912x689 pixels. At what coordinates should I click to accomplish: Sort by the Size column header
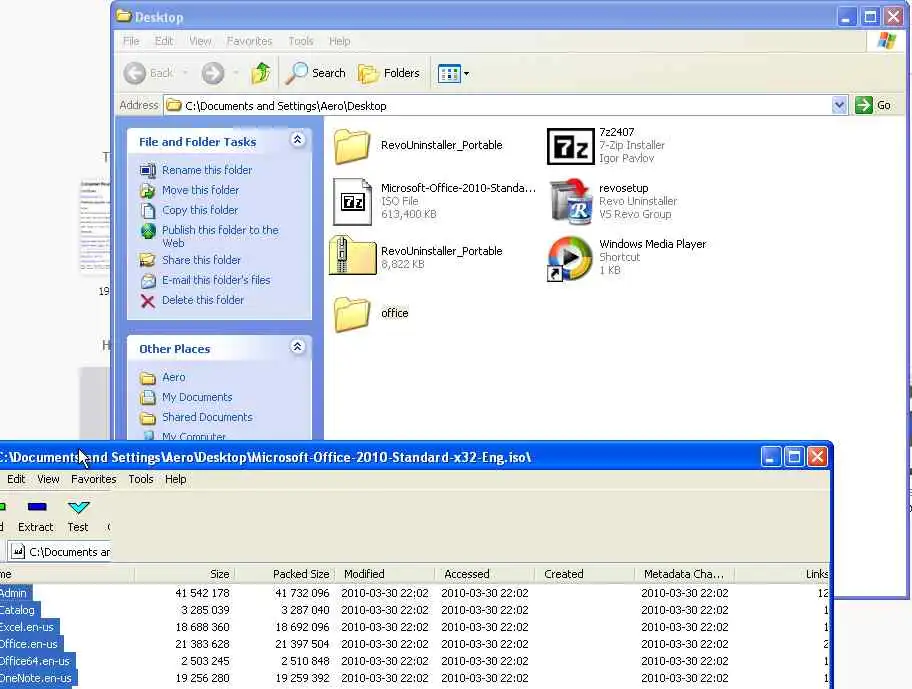[184, 574]
